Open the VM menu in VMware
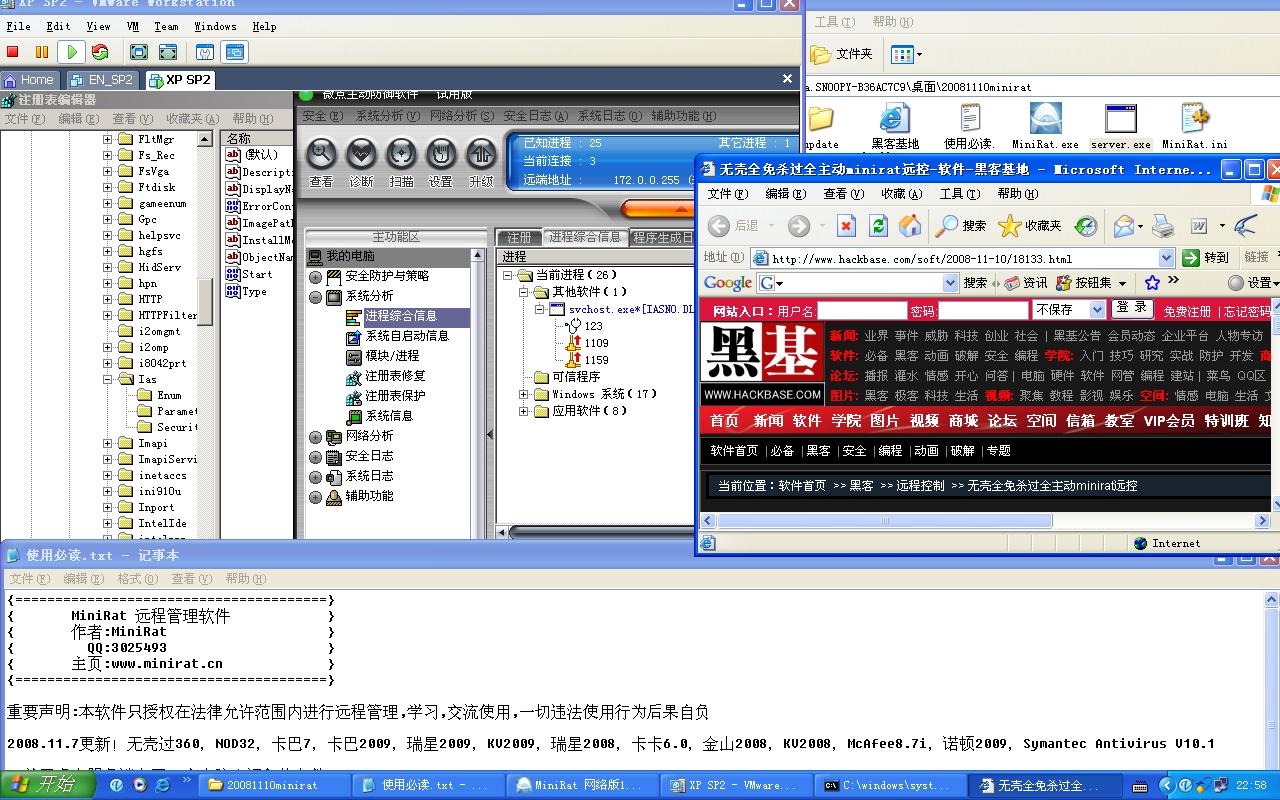 click(133, 26)
